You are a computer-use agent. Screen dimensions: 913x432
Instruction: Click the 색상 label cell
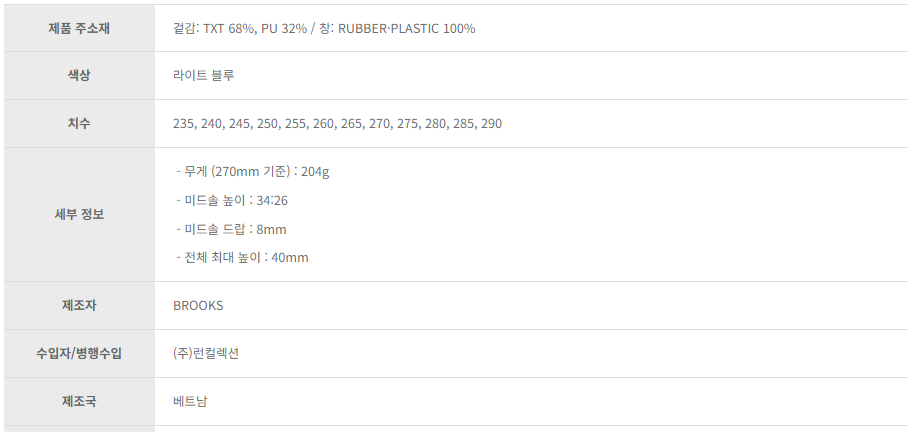79,76
